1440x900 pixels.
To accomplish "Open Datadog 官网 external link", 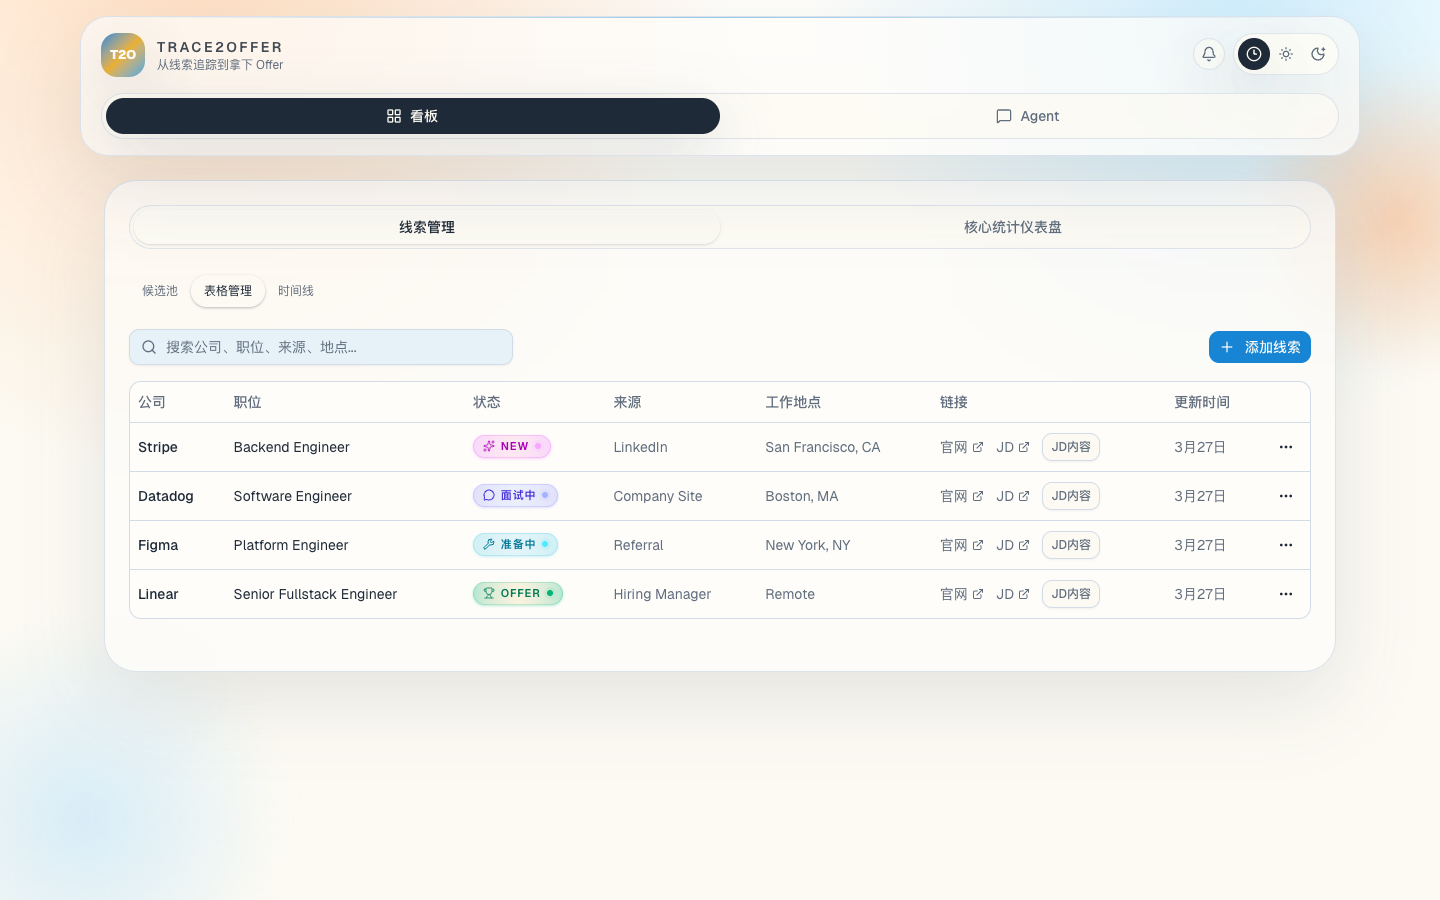I will (x=962, y=496).
